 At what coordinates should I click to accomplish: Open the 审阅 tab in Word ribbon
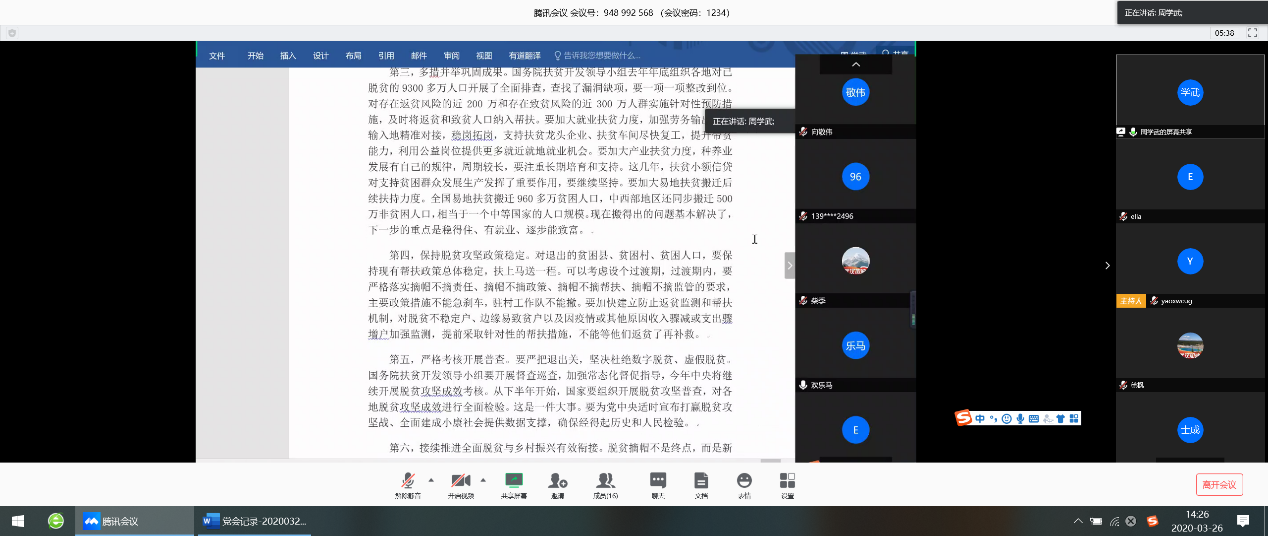(x=451, y=56)
